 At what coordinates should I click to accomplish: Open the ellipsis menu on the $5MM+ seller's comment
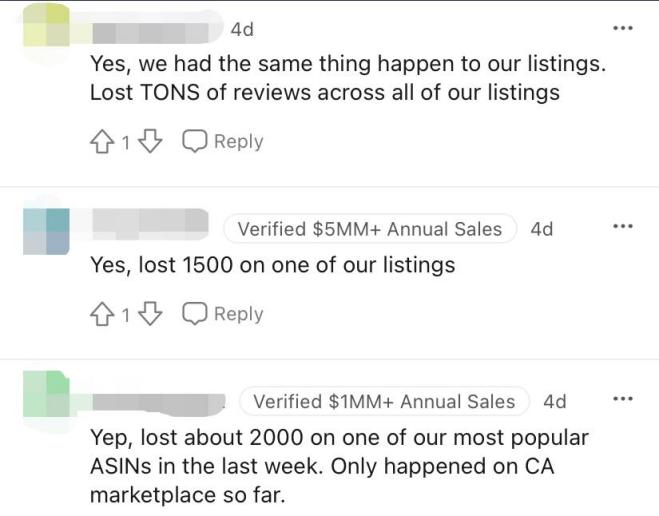(623, 227)
